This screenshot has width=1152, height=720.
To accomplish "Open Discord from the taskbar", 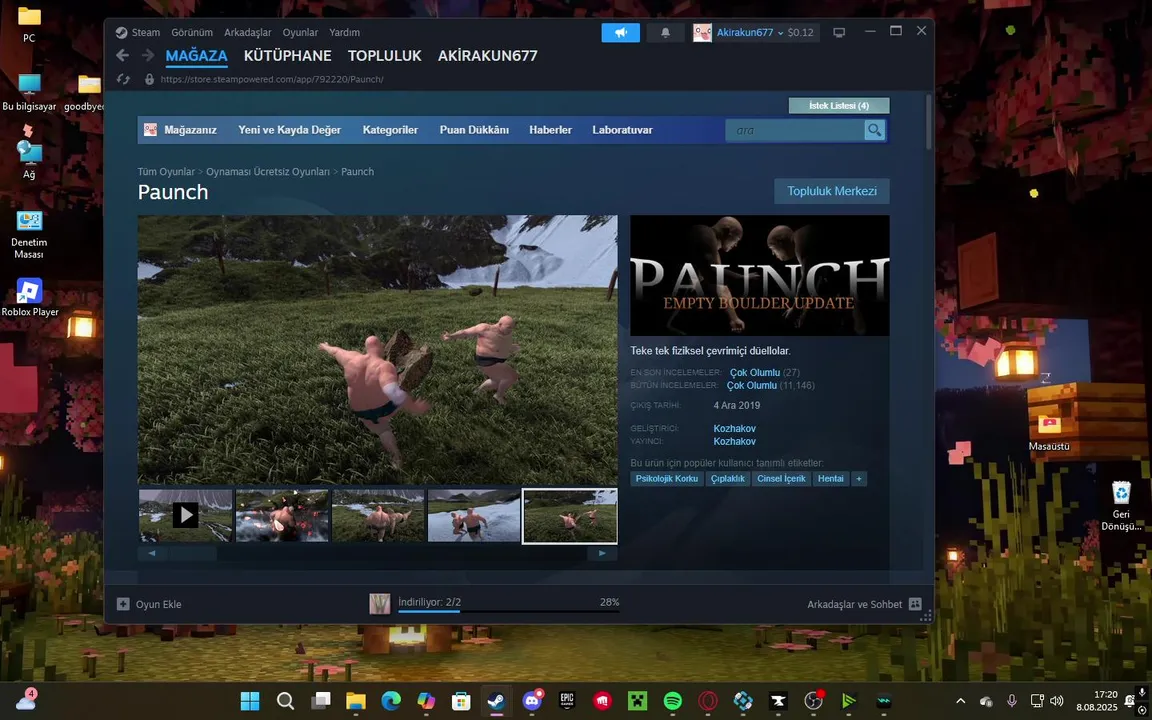I will [532, 701].
